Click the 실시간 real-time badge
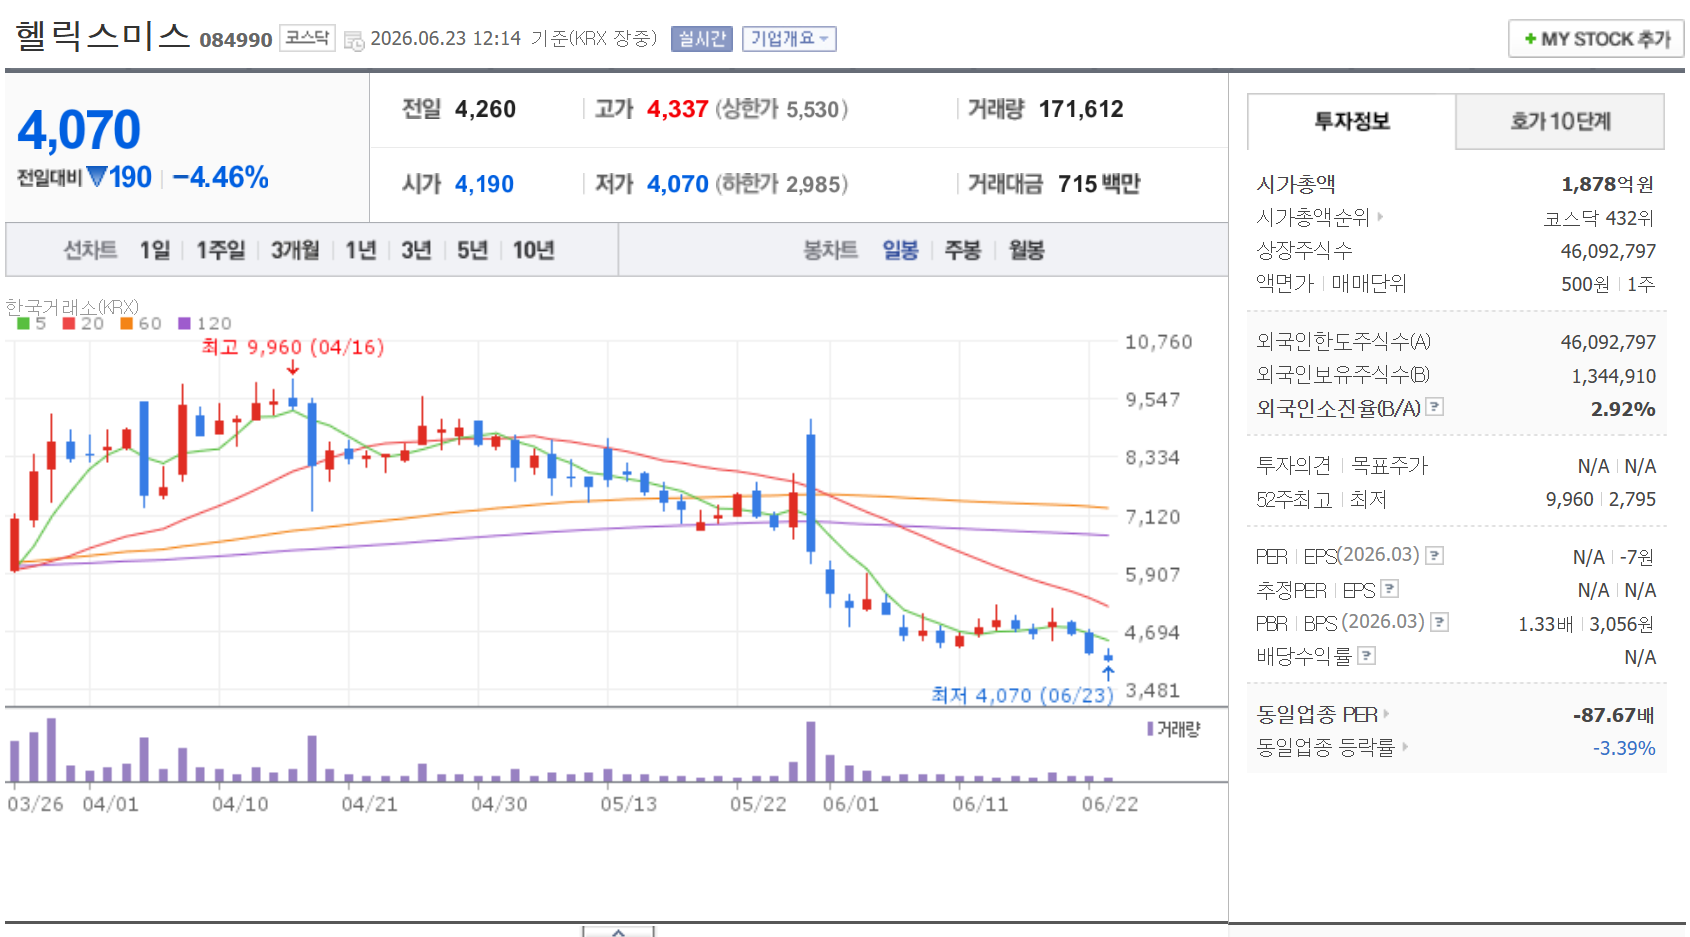This screenshot has width=1690, height=937. [x=702, y=39]
